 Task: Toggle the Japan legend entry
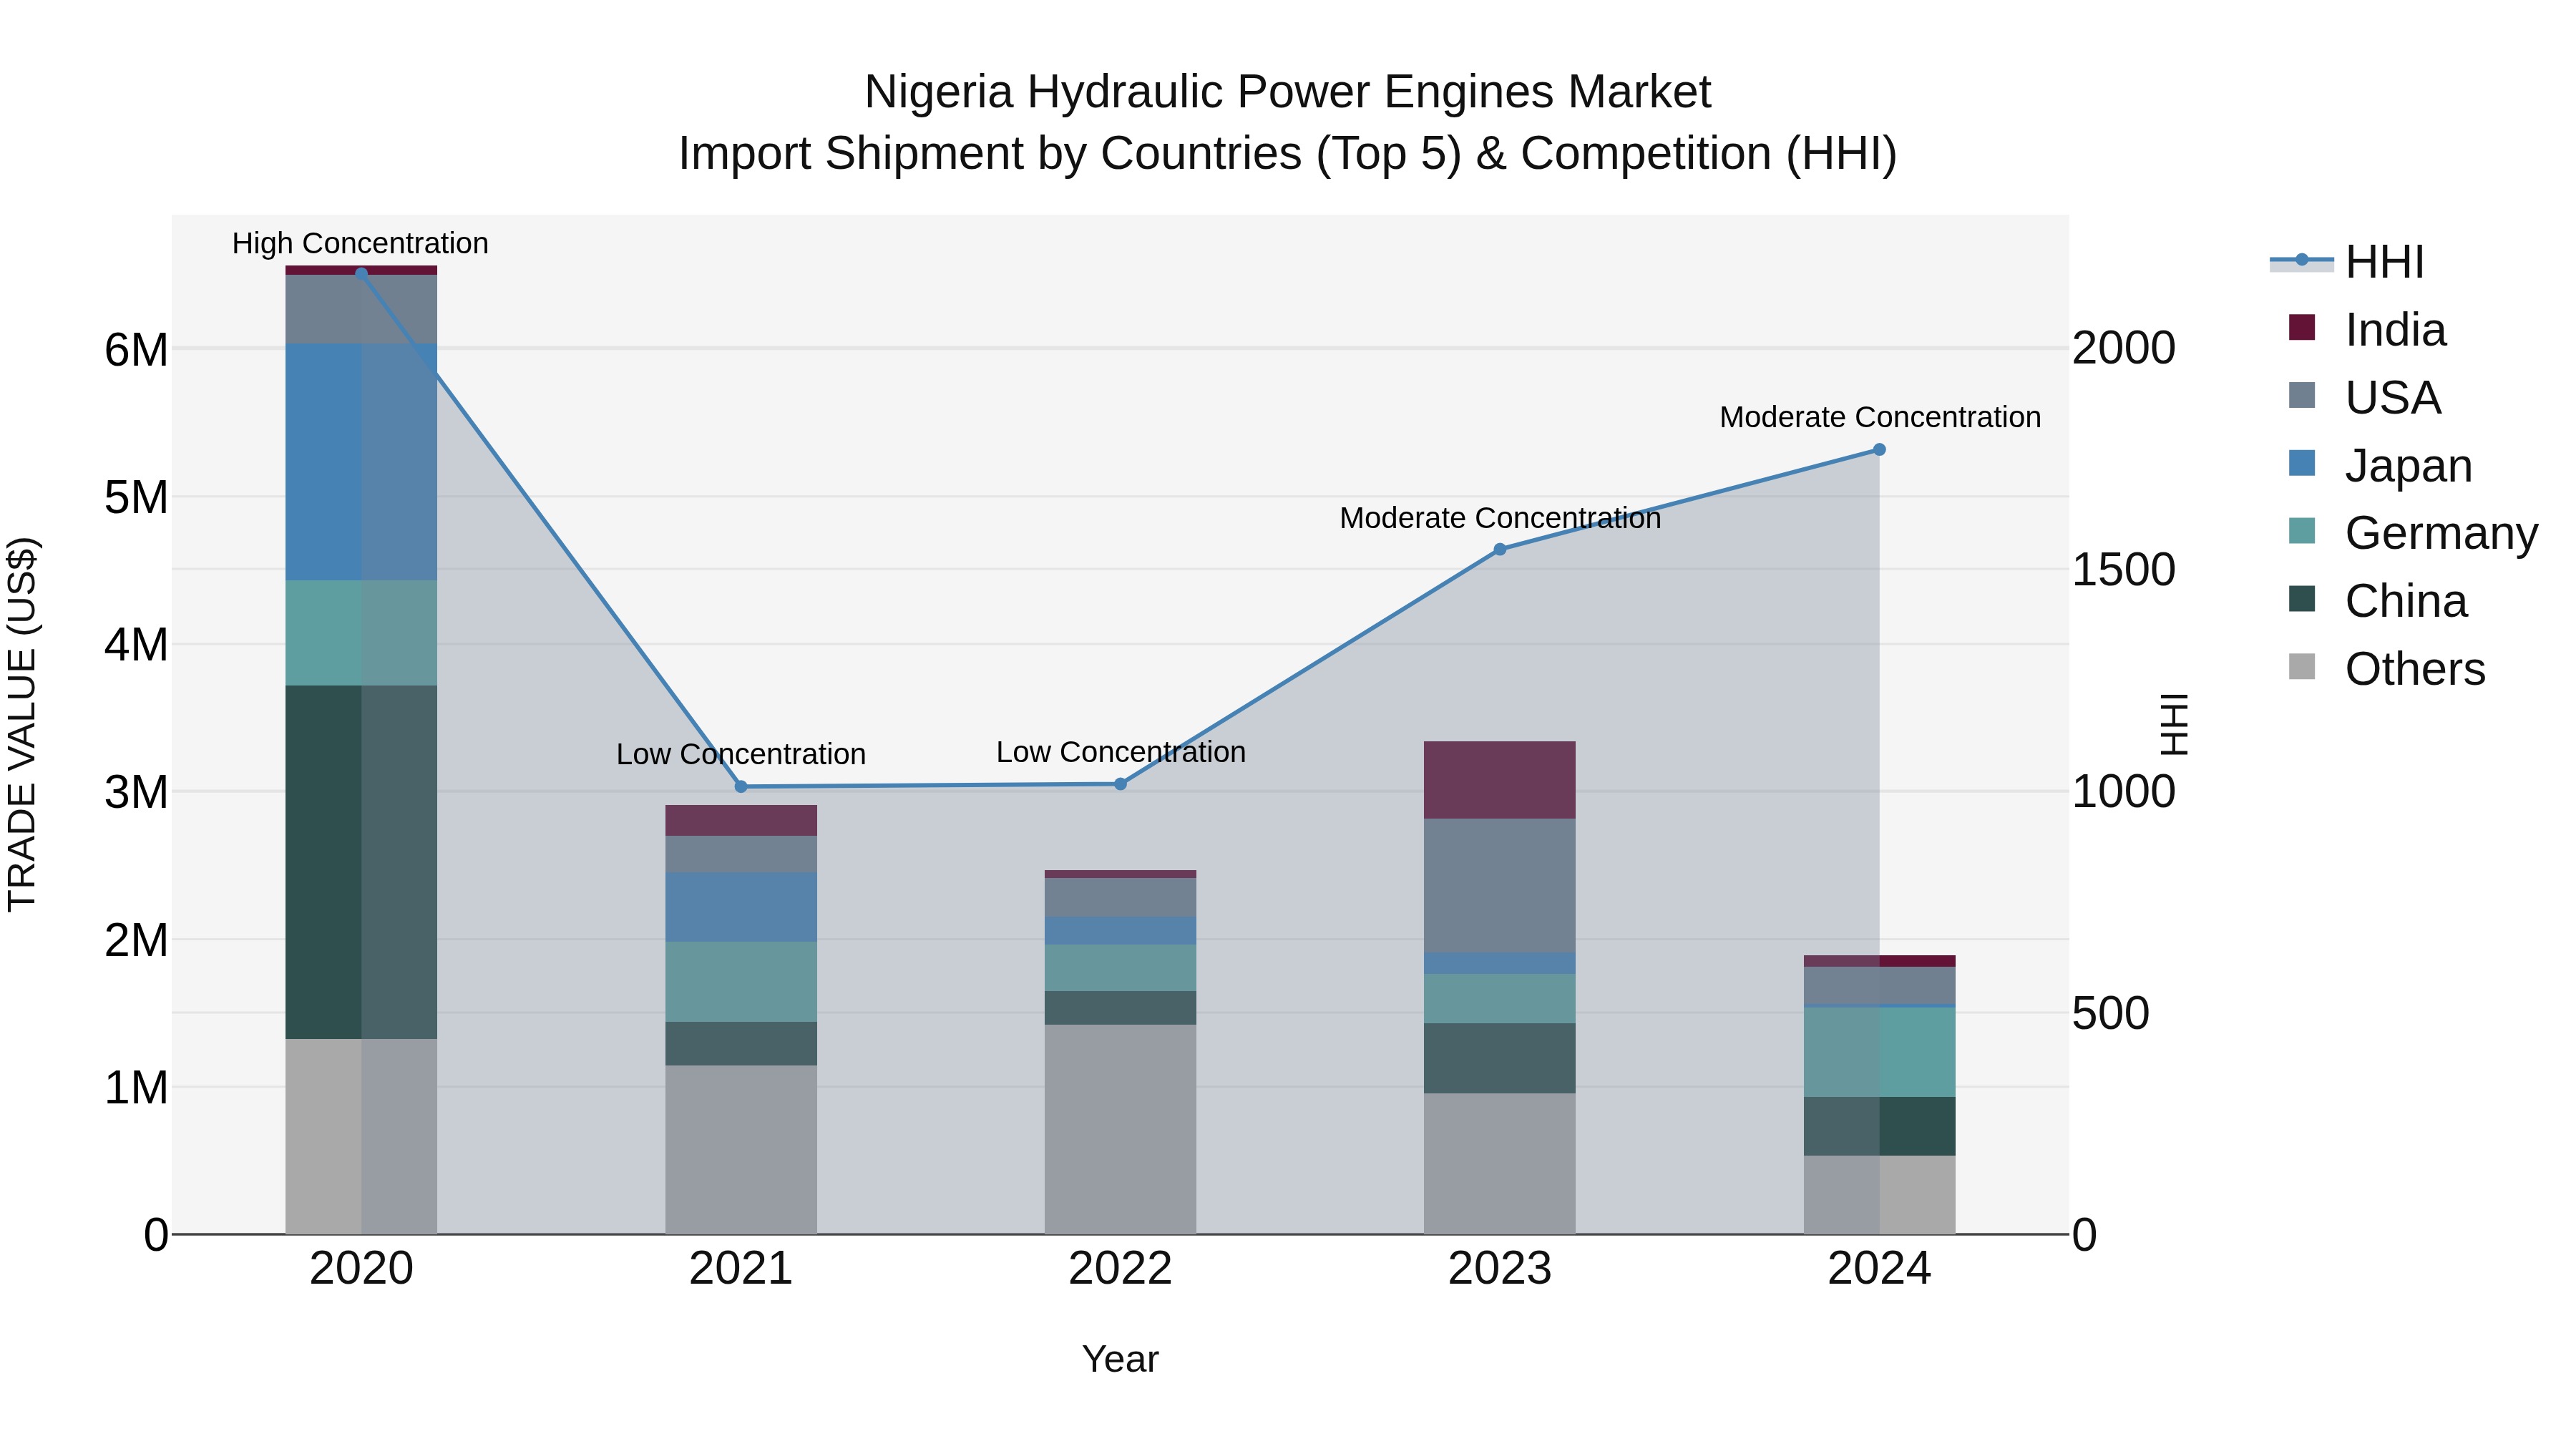(2380, 466)
